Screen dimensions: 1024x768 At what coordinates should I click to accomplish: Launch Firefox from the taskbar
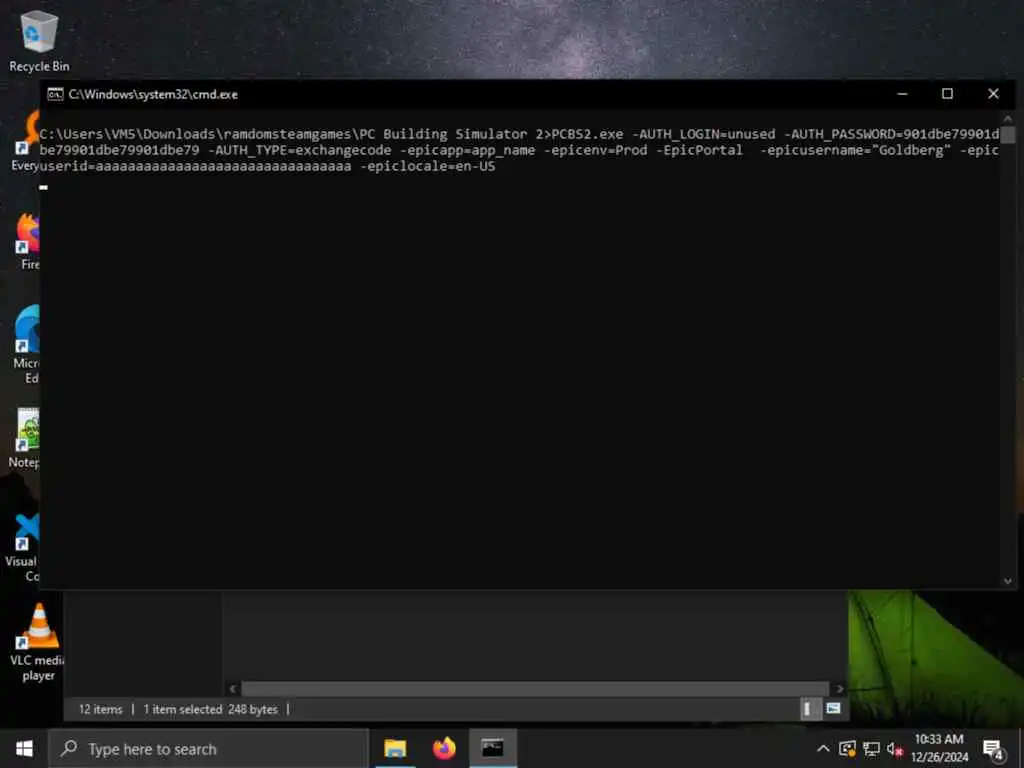point(444,748)
